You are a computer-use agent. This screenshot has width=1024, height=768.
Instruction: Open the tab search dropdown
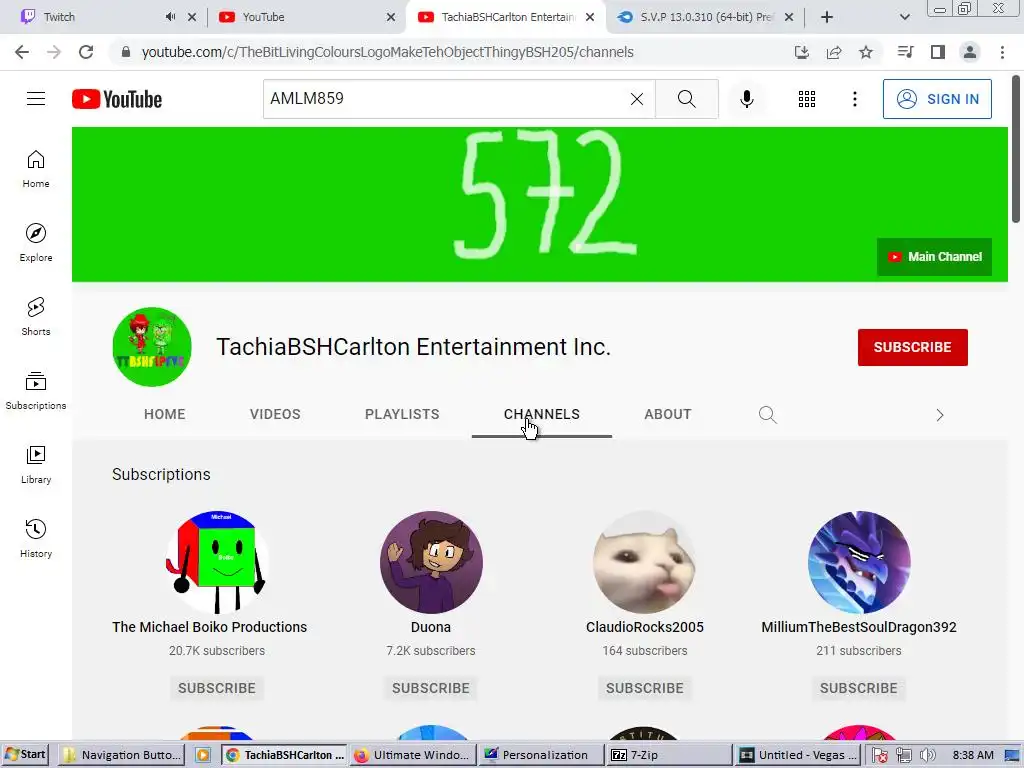[904, 17]
